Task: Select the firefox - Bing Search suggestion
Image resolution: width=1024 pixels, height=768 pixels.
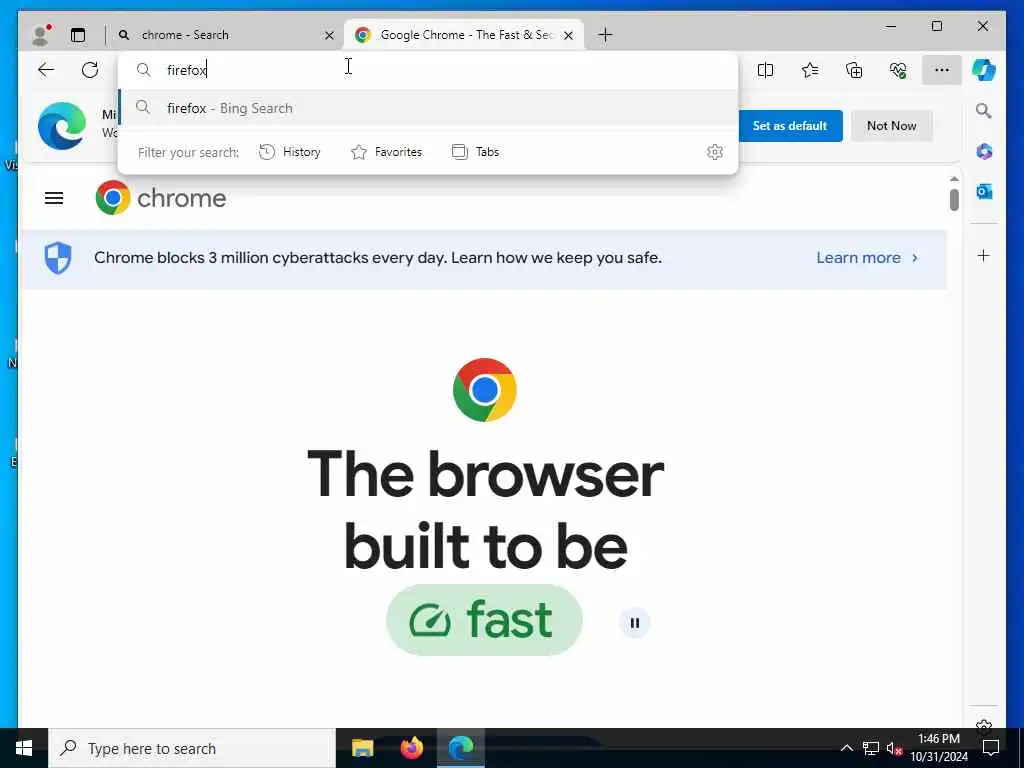Action: tap(428, 108)
